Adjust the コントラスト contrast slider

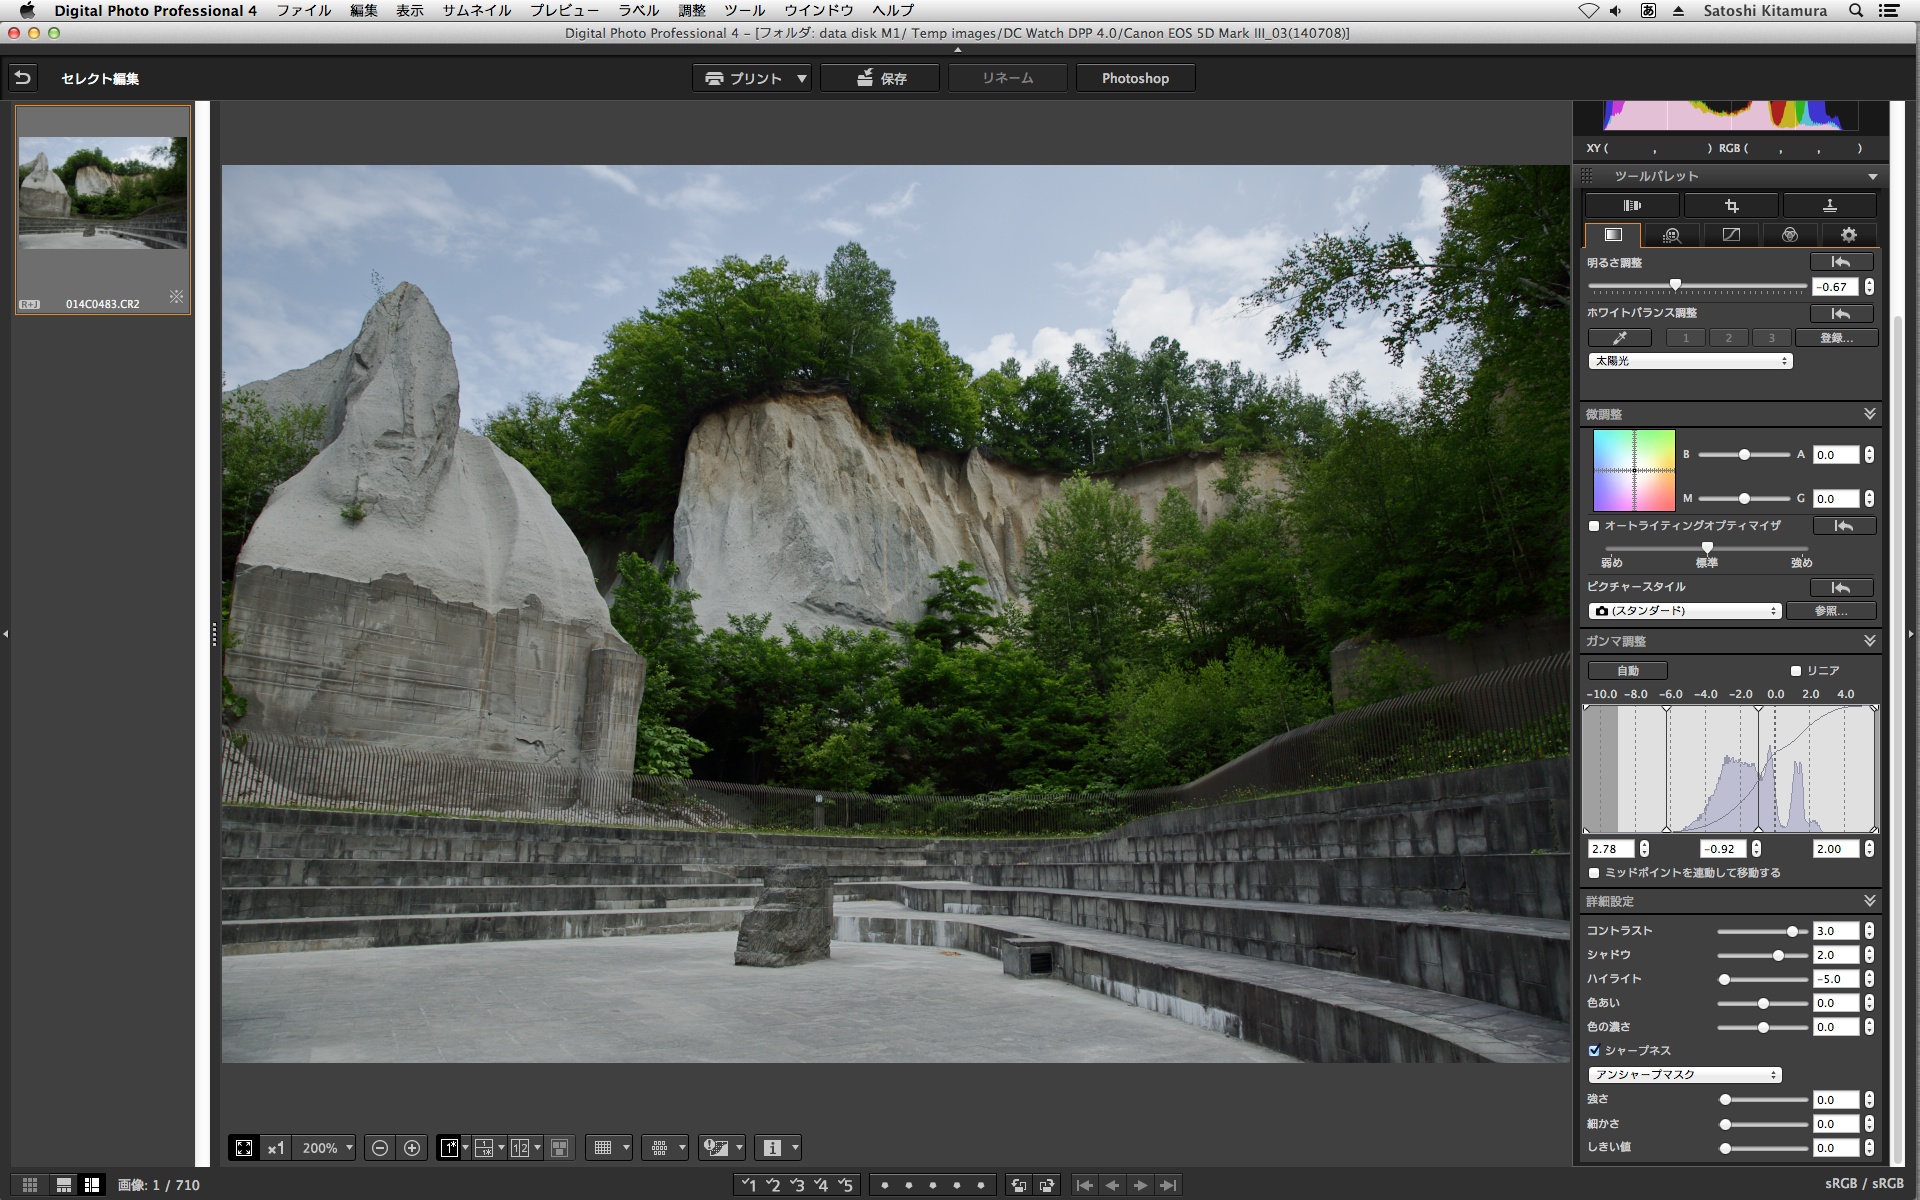coord(1792,931)
